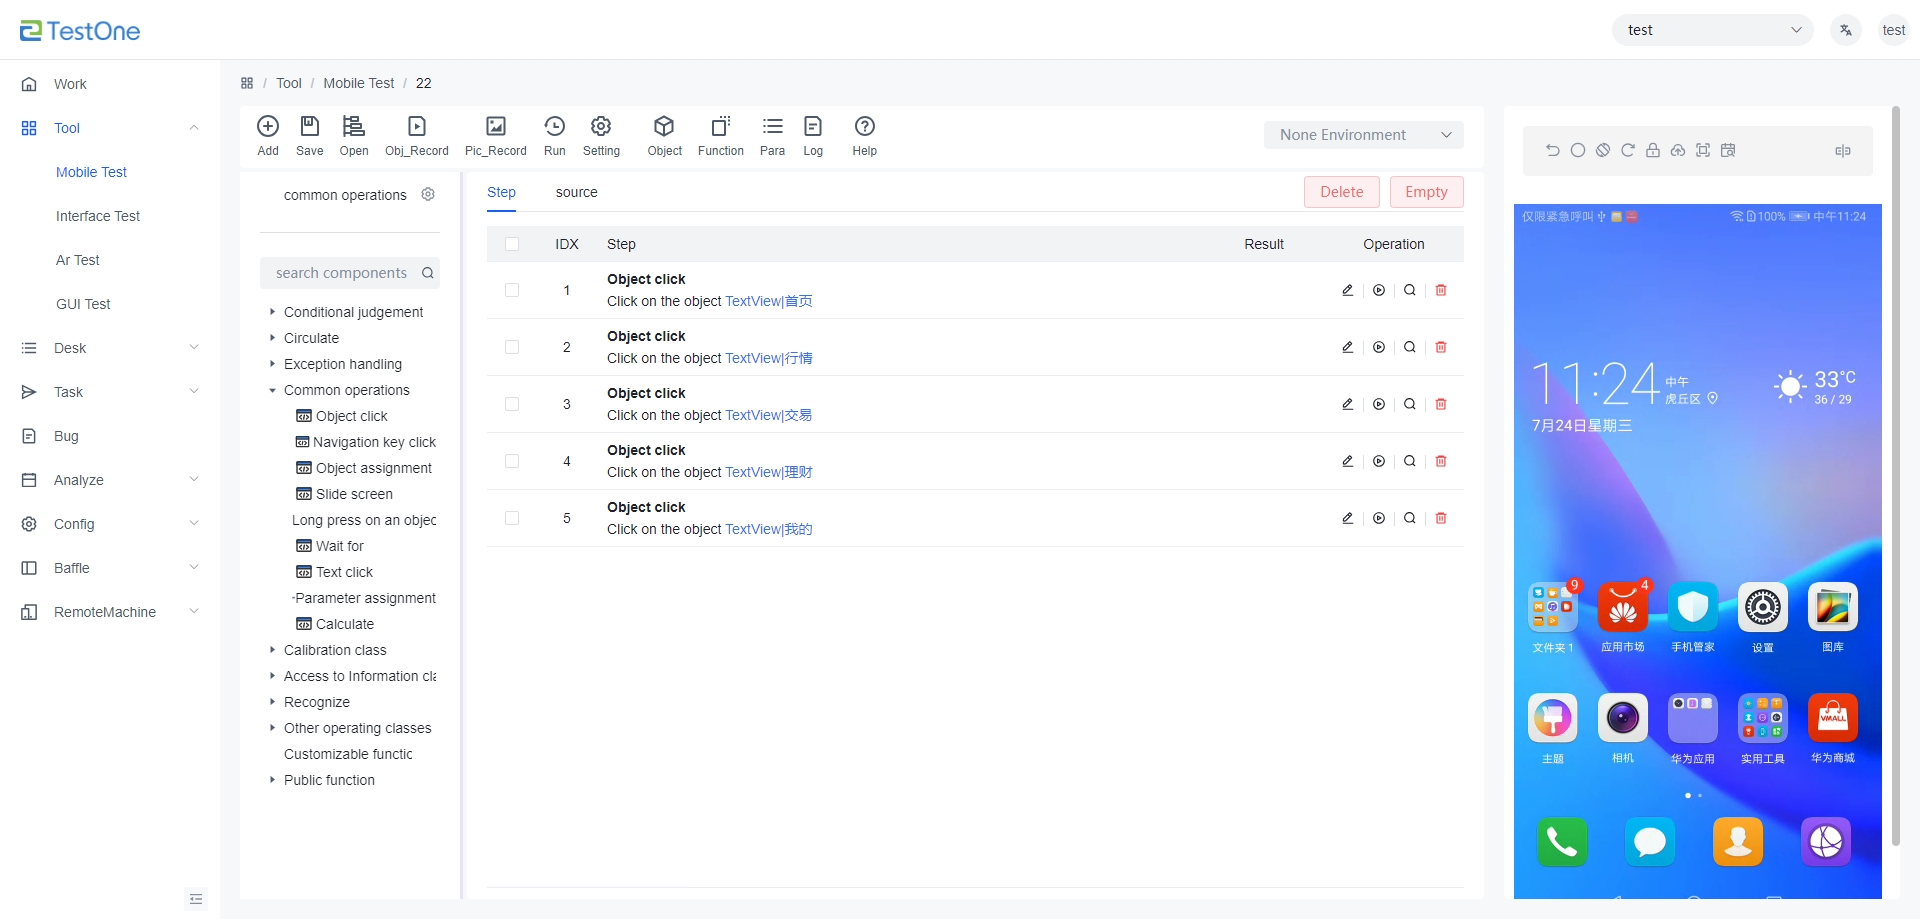Screen dimensions: 1920x919
Task: Start Pic_Record recording
Action: tap(496, 126)
